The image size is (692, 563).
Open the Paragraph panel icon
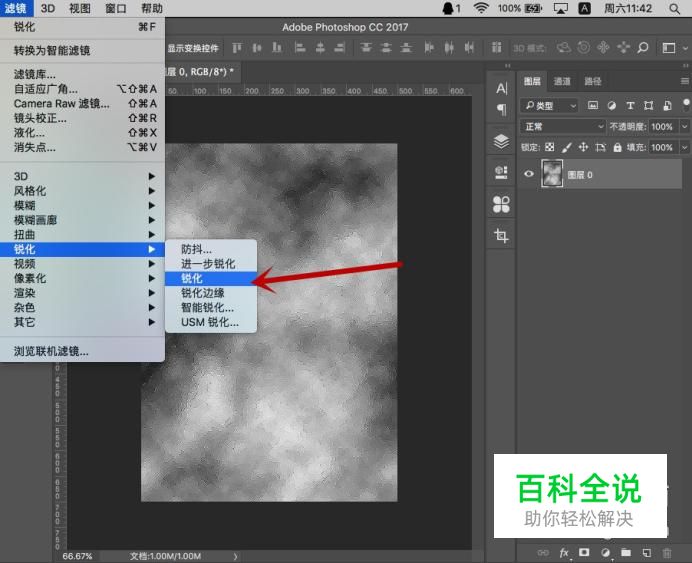(x=501, y=109)
